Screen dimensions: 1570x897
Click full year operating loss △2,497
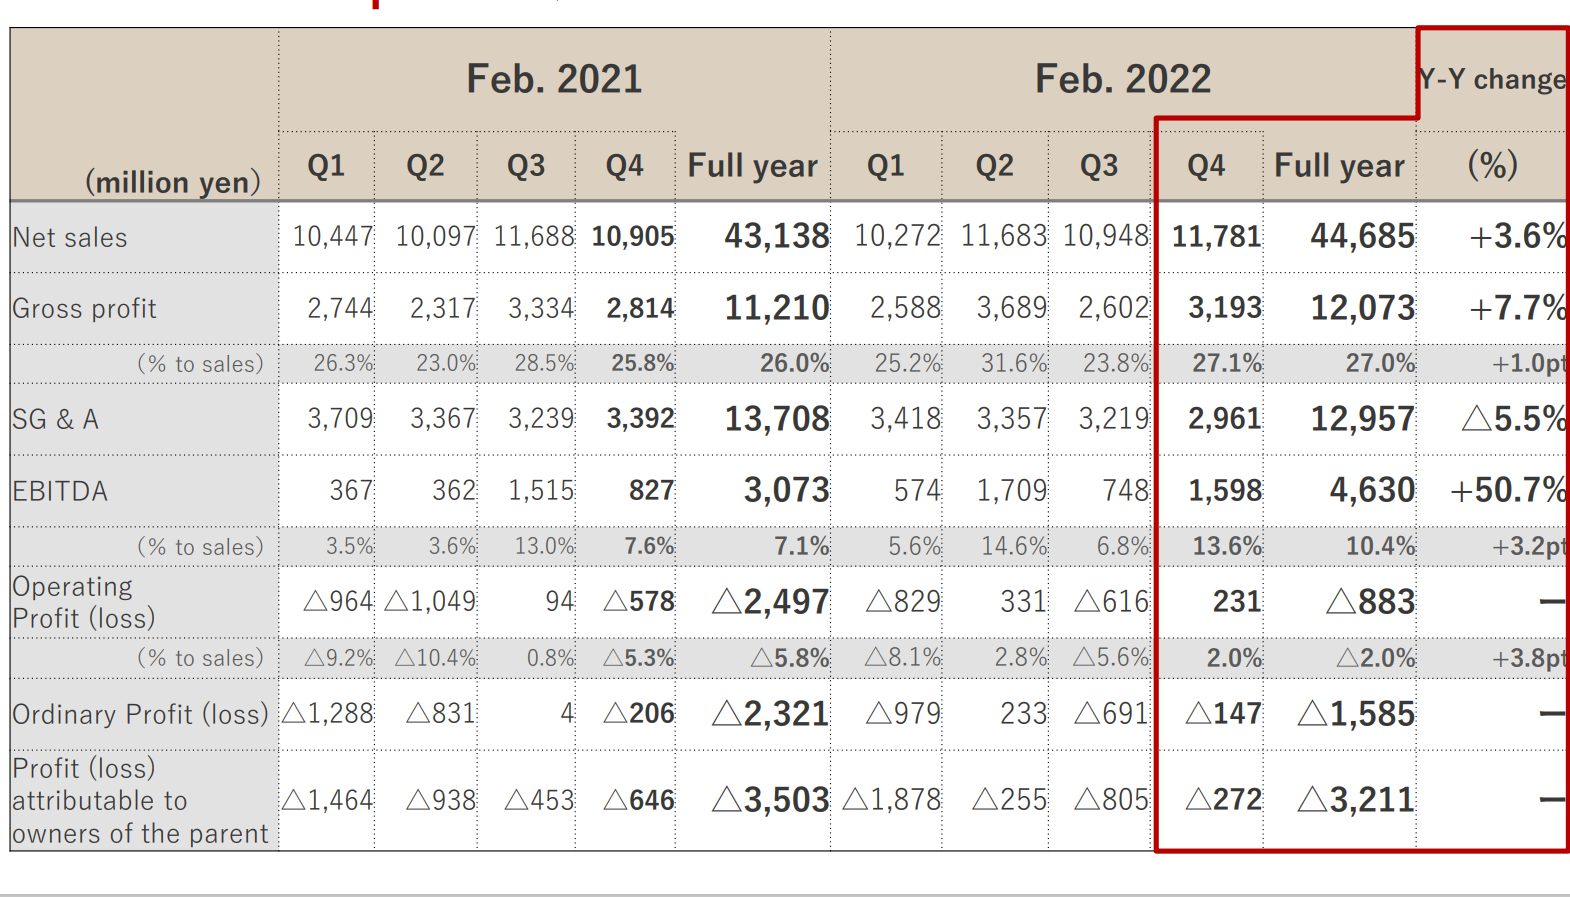[x=770, y=602]
